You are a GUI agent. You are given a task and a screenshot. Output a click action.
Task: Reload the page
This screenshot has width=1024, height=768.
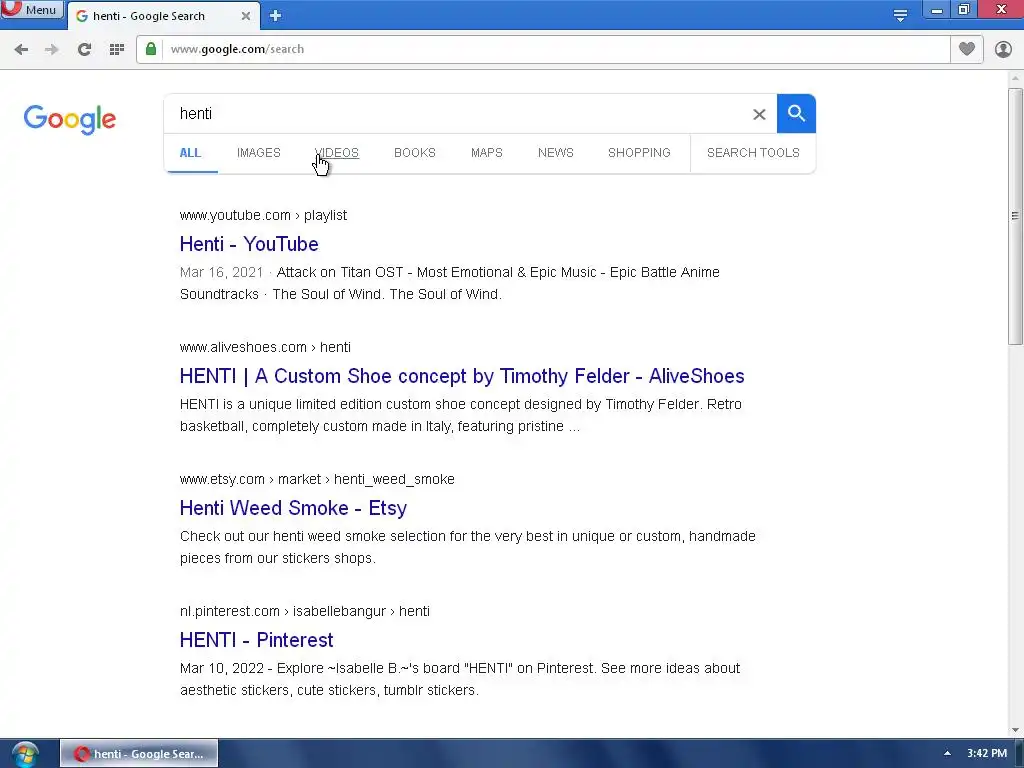point(84,49)
